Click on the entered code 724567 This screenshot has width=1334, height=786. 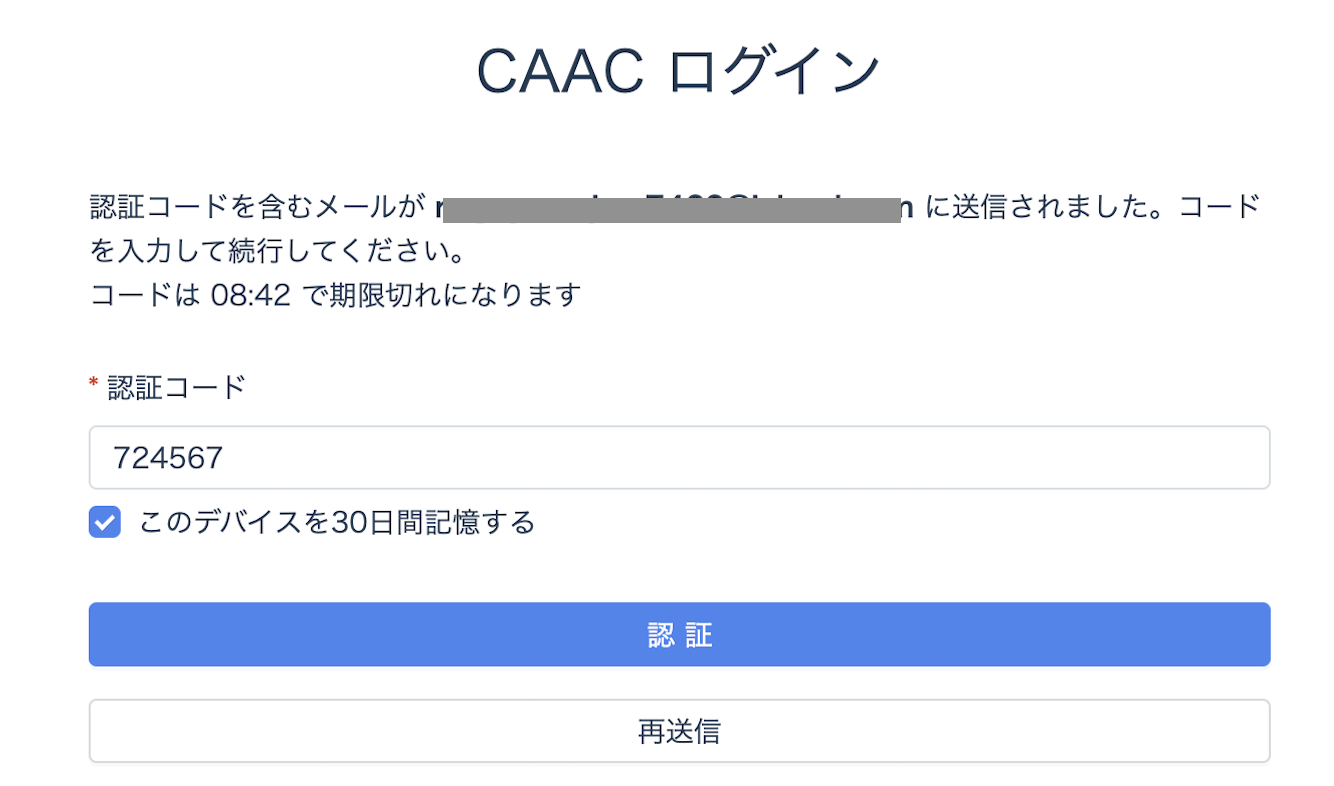[x=168, y=458]
